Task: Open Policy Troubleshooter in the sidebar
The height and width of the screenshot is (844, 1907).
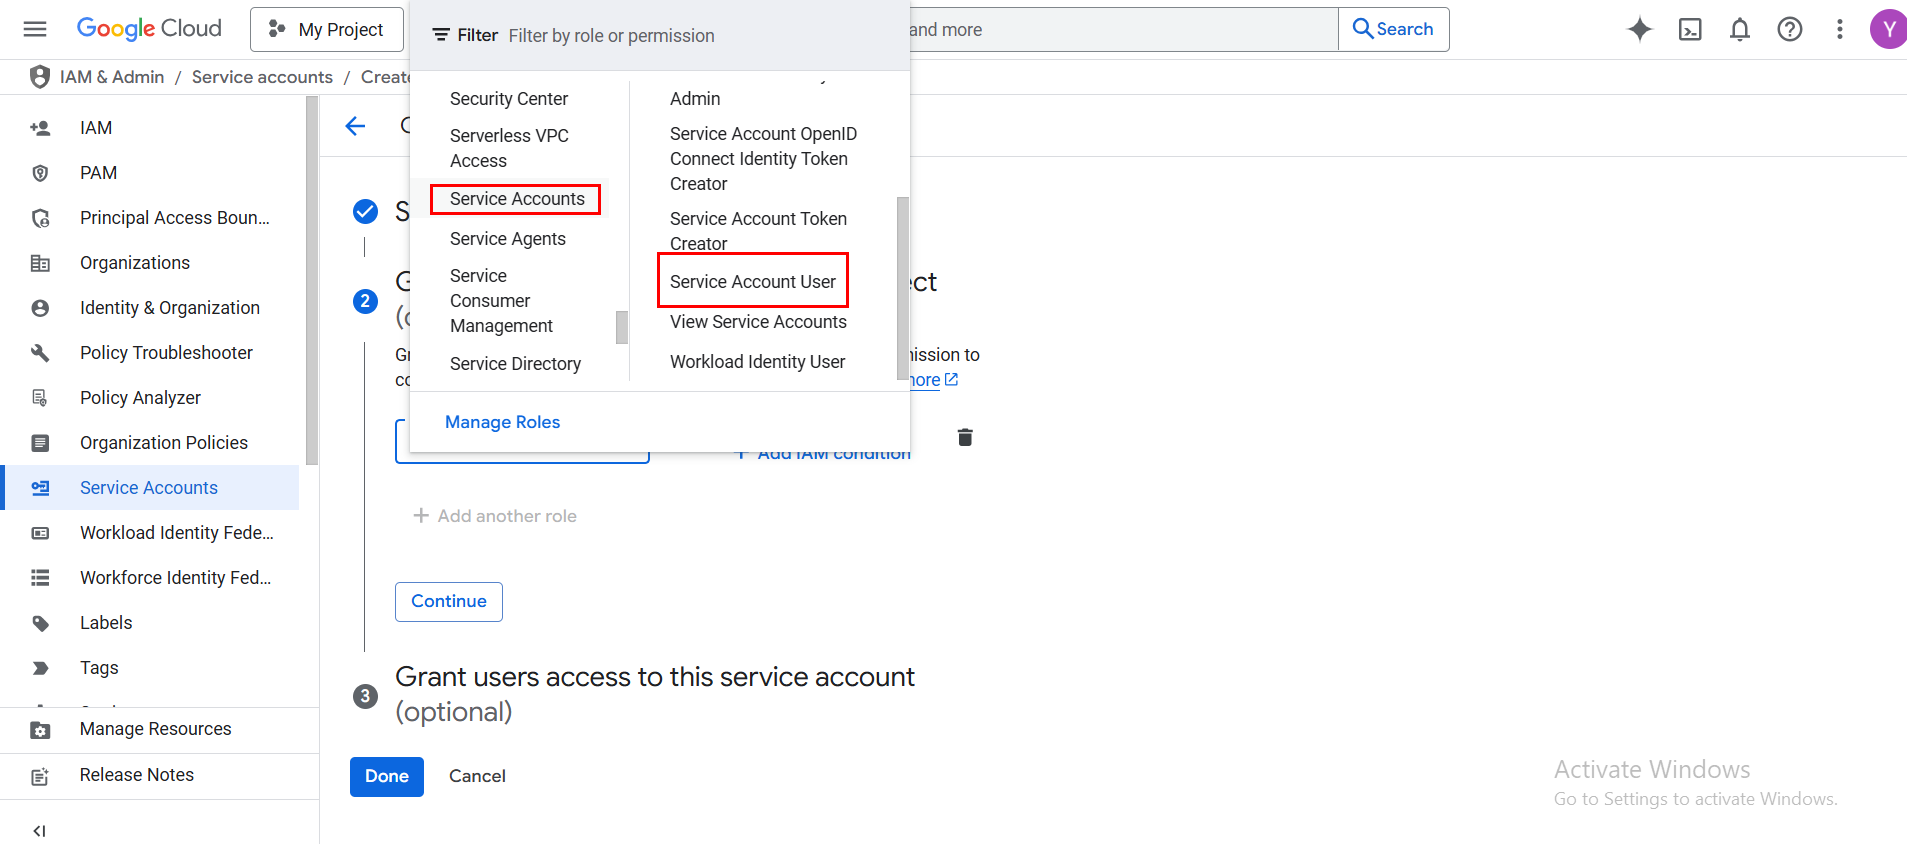Action: pyautogui.click(x=166, y=353)
